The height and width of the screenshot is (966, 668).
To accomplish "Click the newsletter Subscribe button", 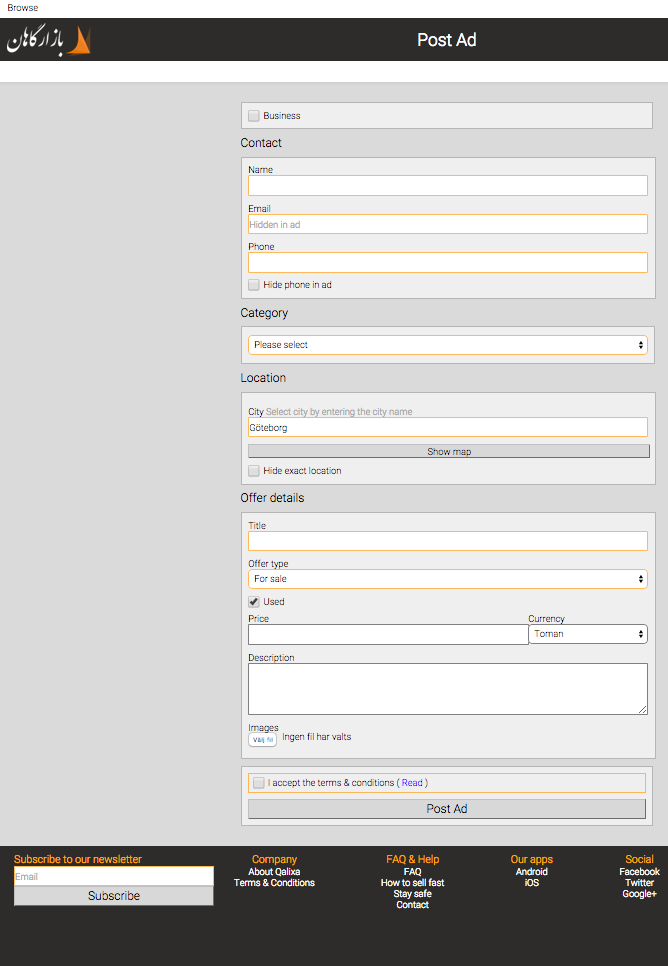I will 114,896.
